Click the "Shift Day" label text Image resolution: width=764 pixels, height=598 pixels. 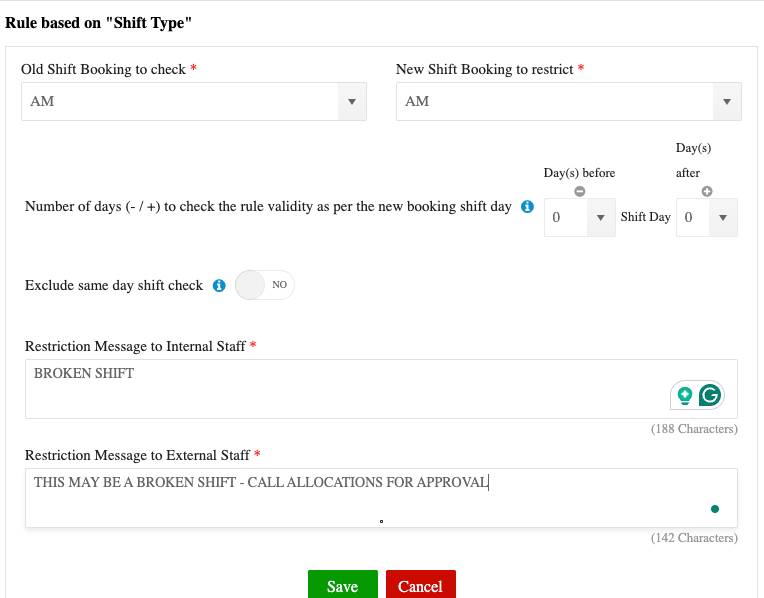(x=646, y=217)
